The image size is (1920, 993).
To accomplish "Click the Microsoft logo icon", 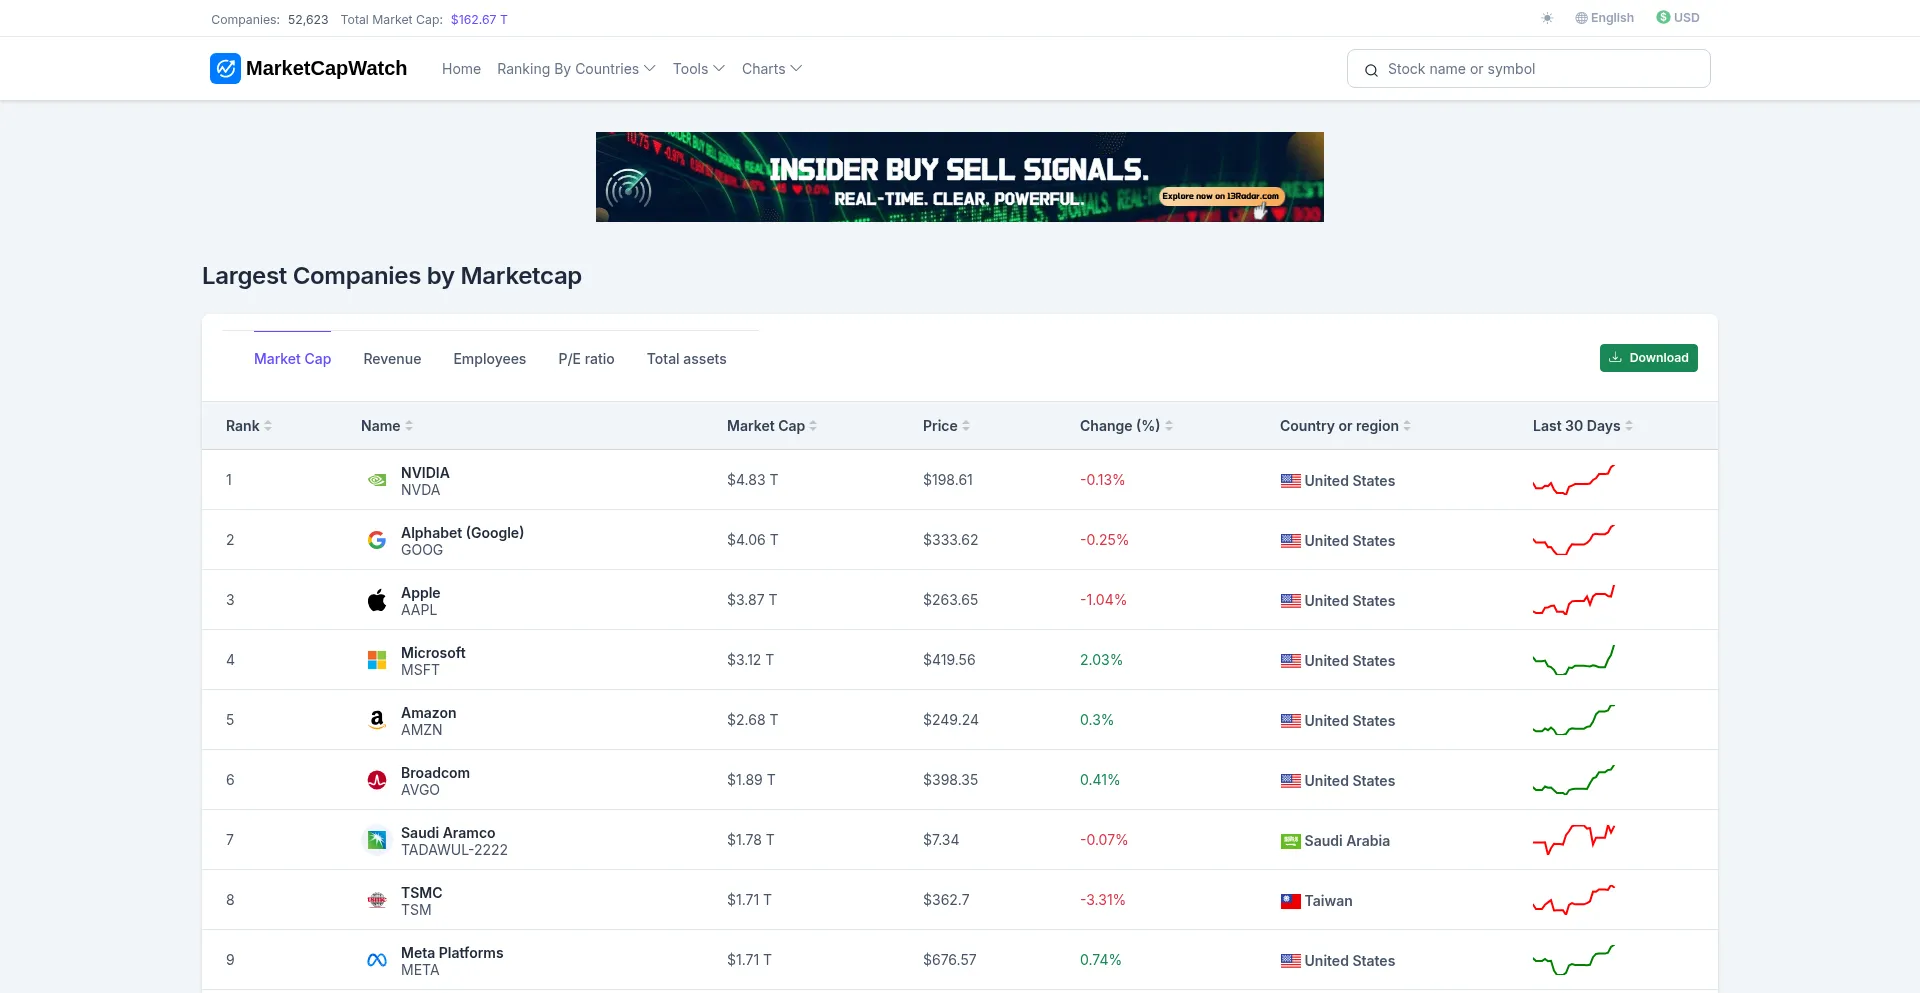I will (377, 660).
